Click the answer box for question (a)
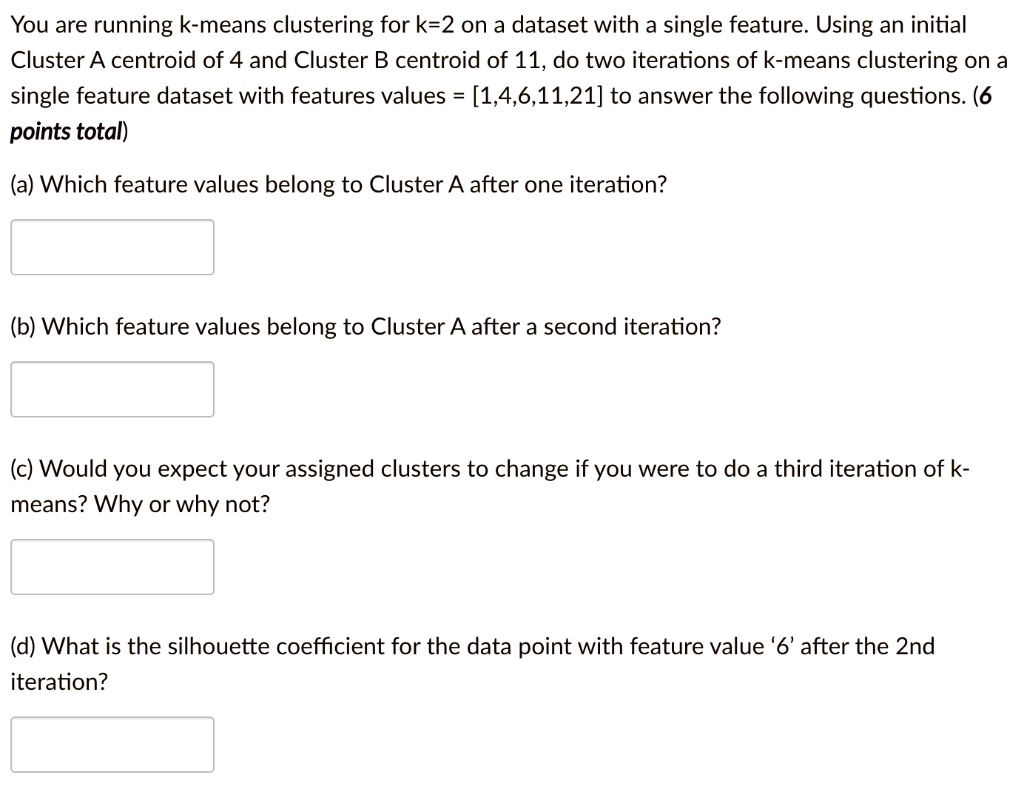Image resolution: width=1024 pixels, height=789 pixels. (x=112, y=247)
